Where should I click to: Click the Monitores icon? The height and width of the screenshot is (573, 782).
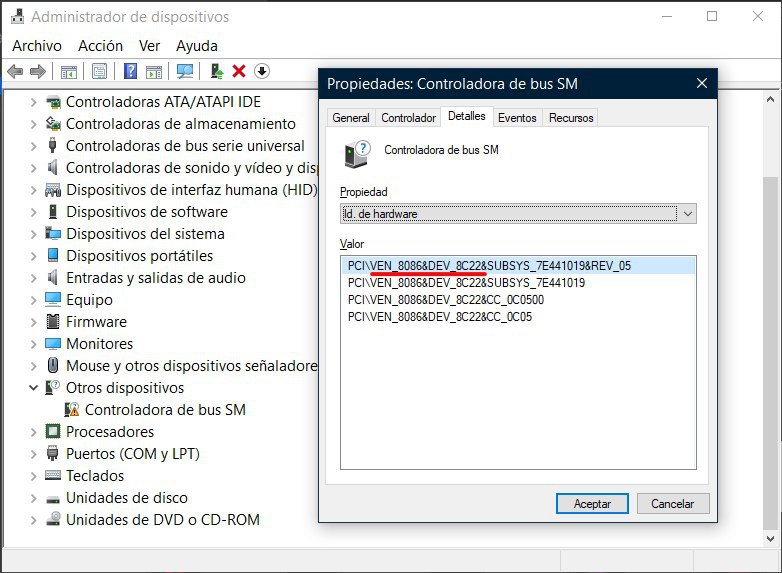point(53,344)
